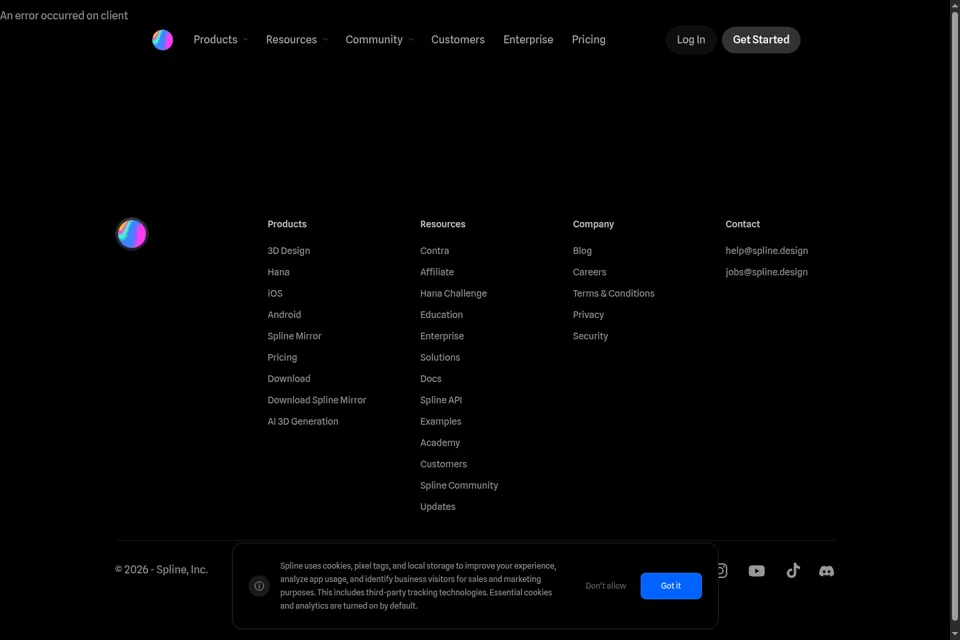The height and width of the screenshot is (640, 960).
Task: Open the AI 3D Generation link
Action: tap(303, 421)
